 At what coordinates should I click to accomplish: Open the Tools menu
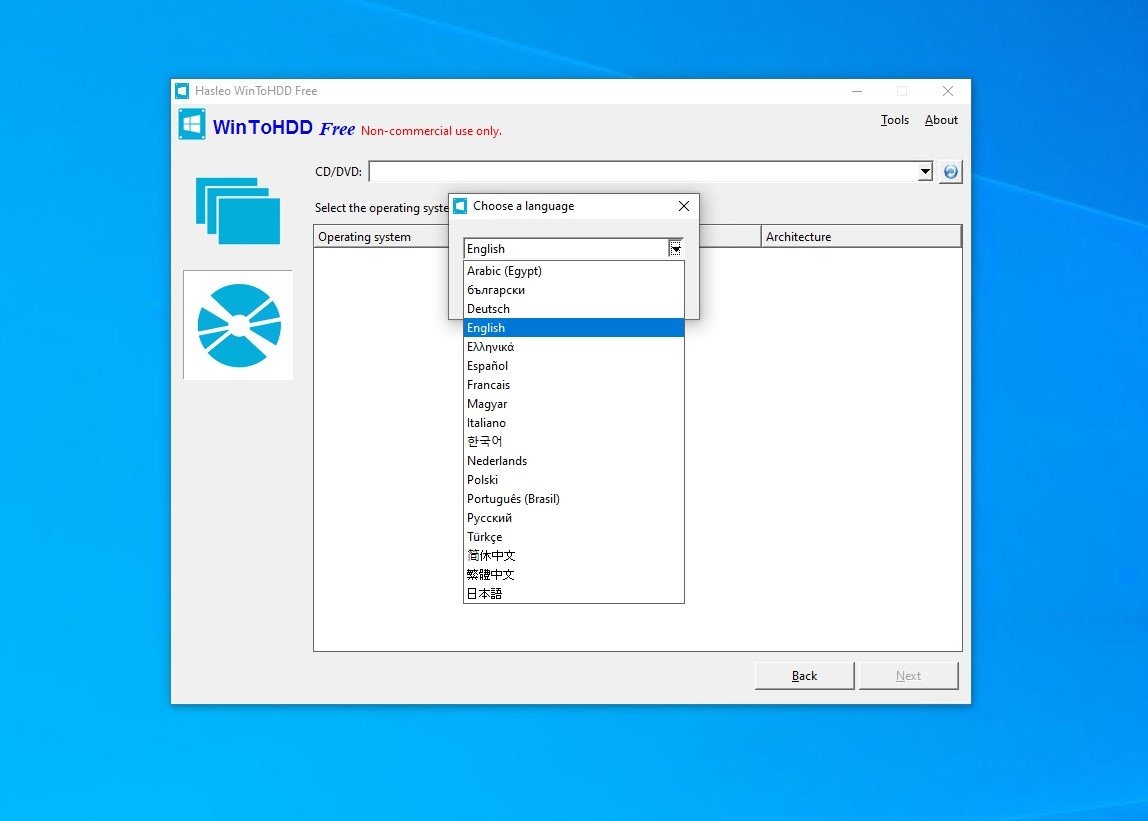[895, 120]
